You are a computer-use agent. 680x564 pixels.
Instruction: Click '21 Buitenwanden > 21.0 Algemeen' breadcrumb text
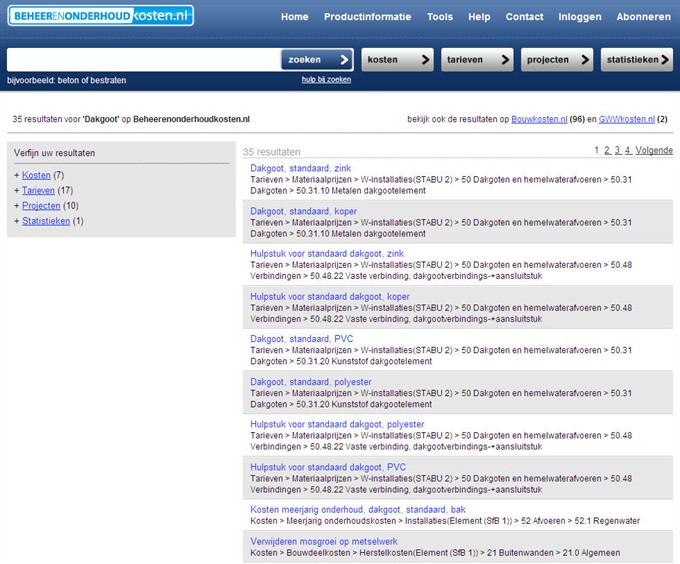click(553, 553)
